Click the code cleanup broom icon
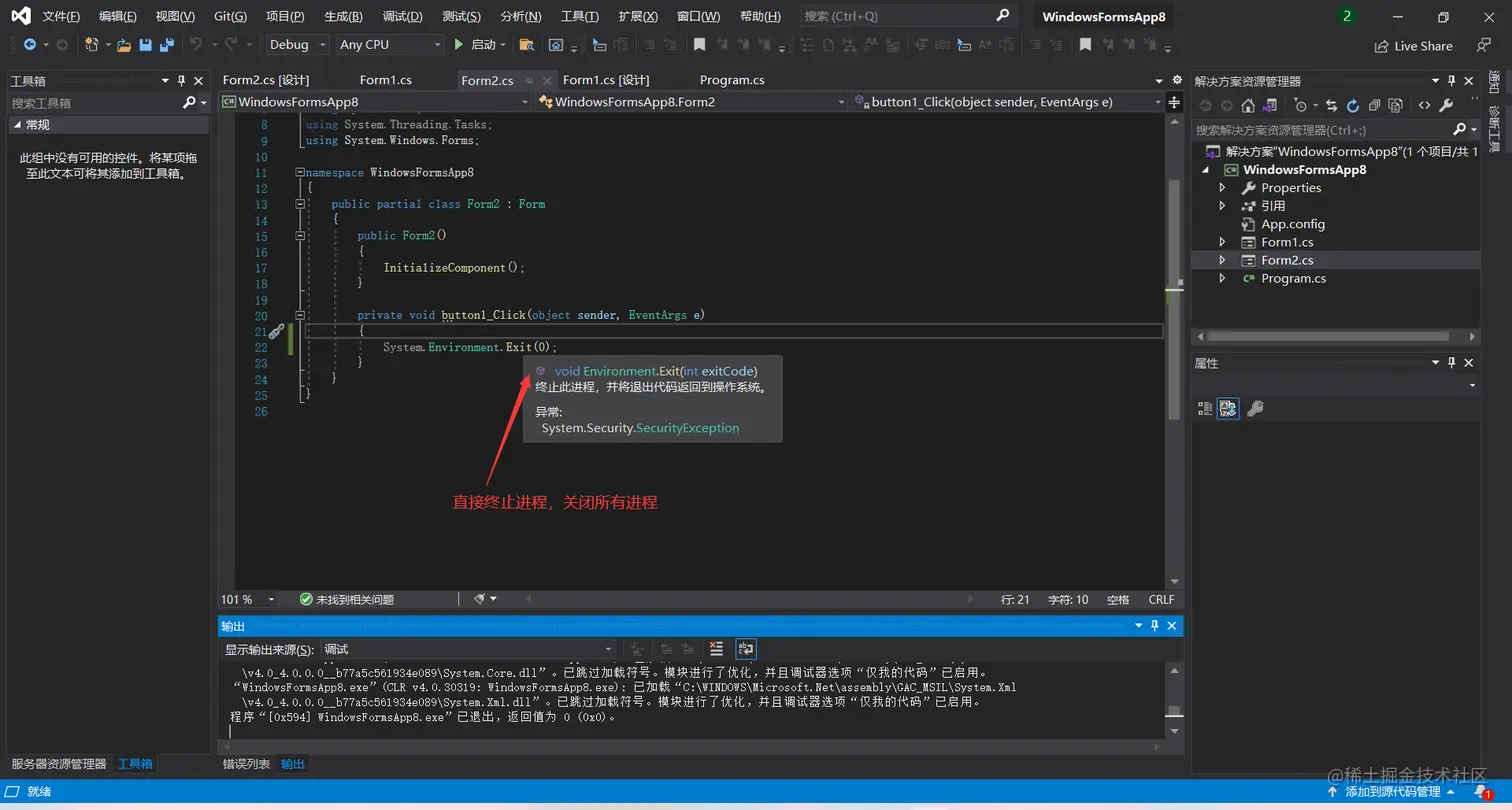This screenshot has height=810, width=1512. pos(479,599)
